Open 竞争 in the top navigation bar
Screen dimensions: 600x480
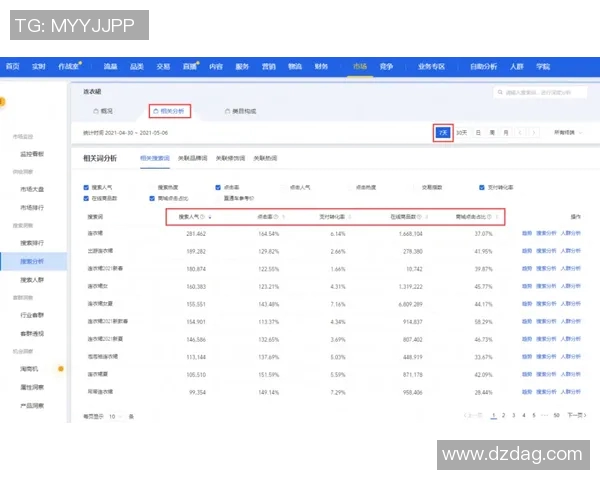click(x=386, y=66)
